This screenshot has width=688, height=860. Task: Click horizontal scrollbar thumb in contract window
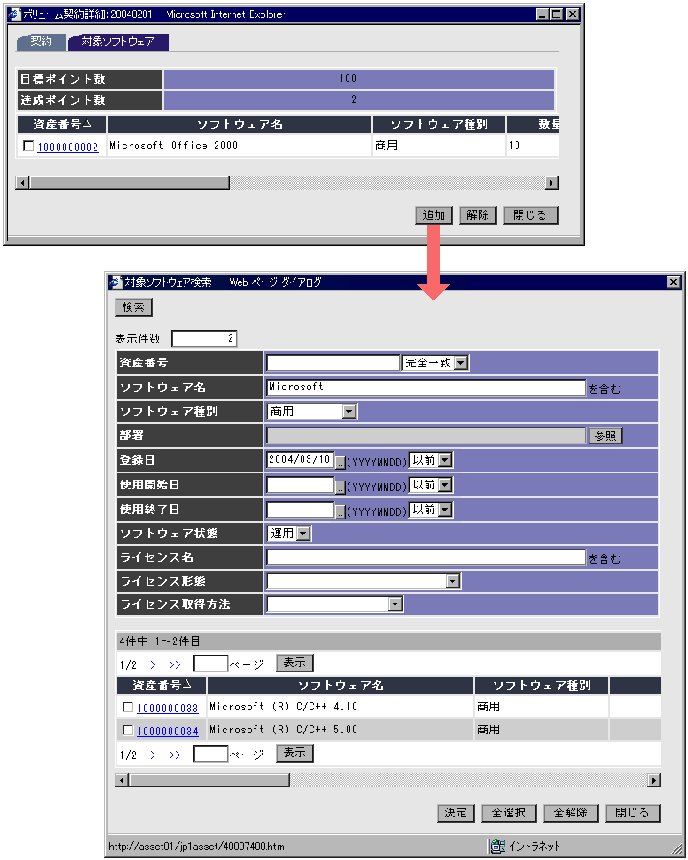pyautogui.click(x=129, y=183)
